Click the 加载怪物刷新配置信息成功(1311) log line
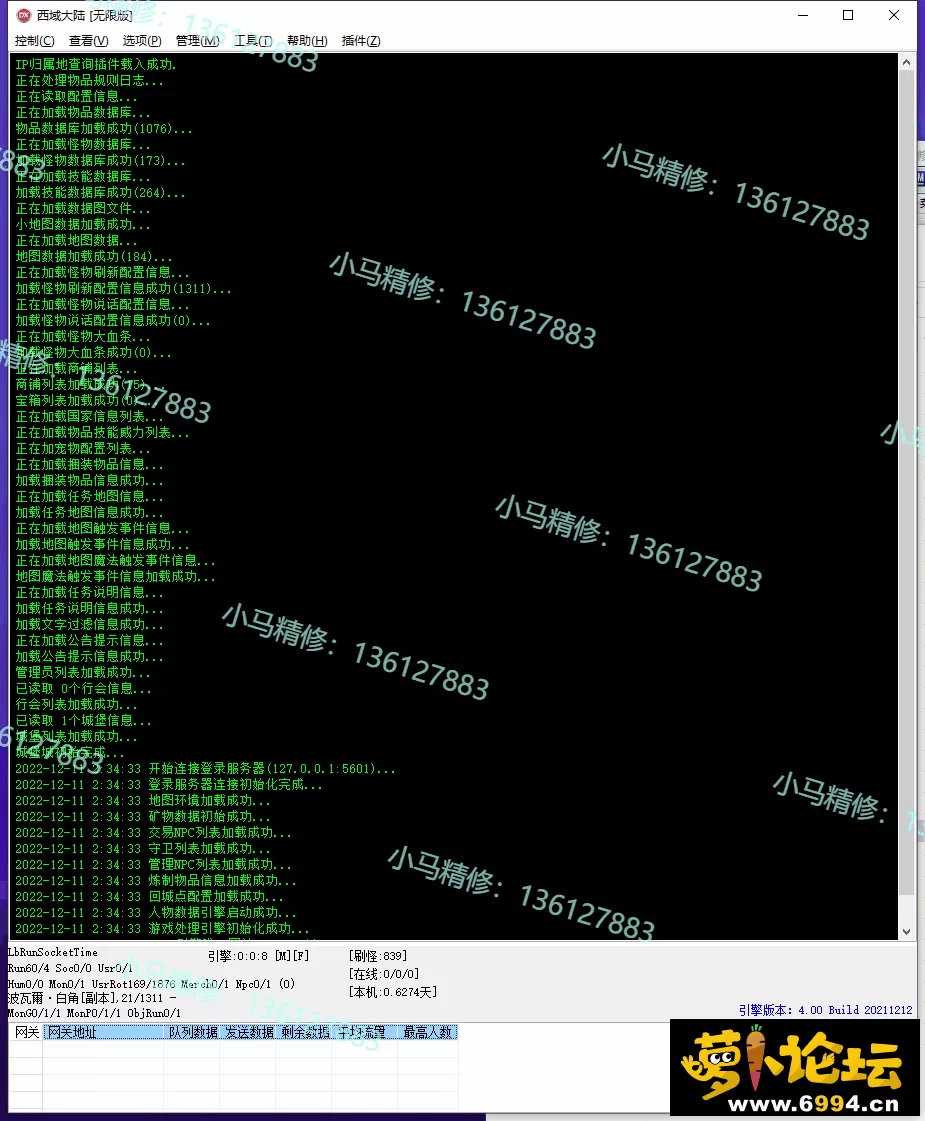925x1121 pixels. pos(123,289)
